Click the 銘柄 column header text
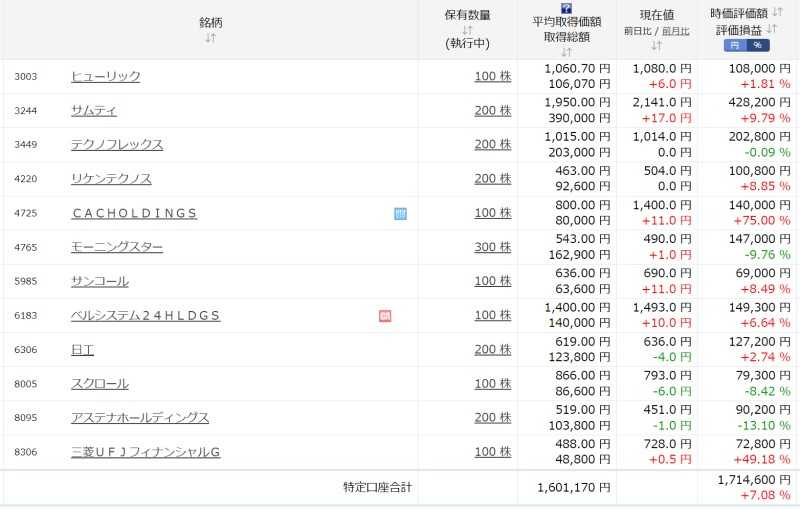 (x=210, y=22)
